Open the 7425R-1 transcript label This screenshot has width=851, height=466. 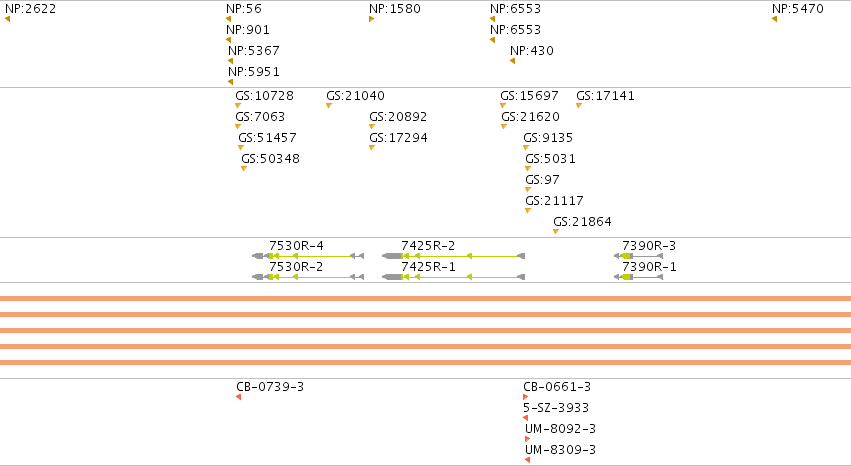tap(428, 267)
